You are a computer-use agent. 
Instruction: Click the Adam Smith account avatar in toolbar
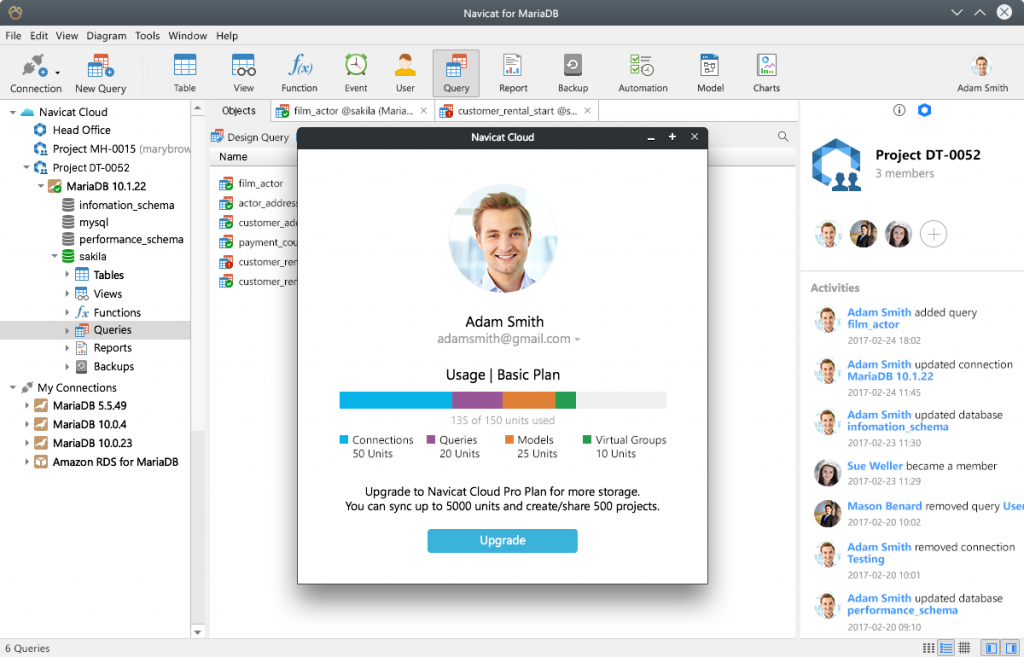[982, 66]
